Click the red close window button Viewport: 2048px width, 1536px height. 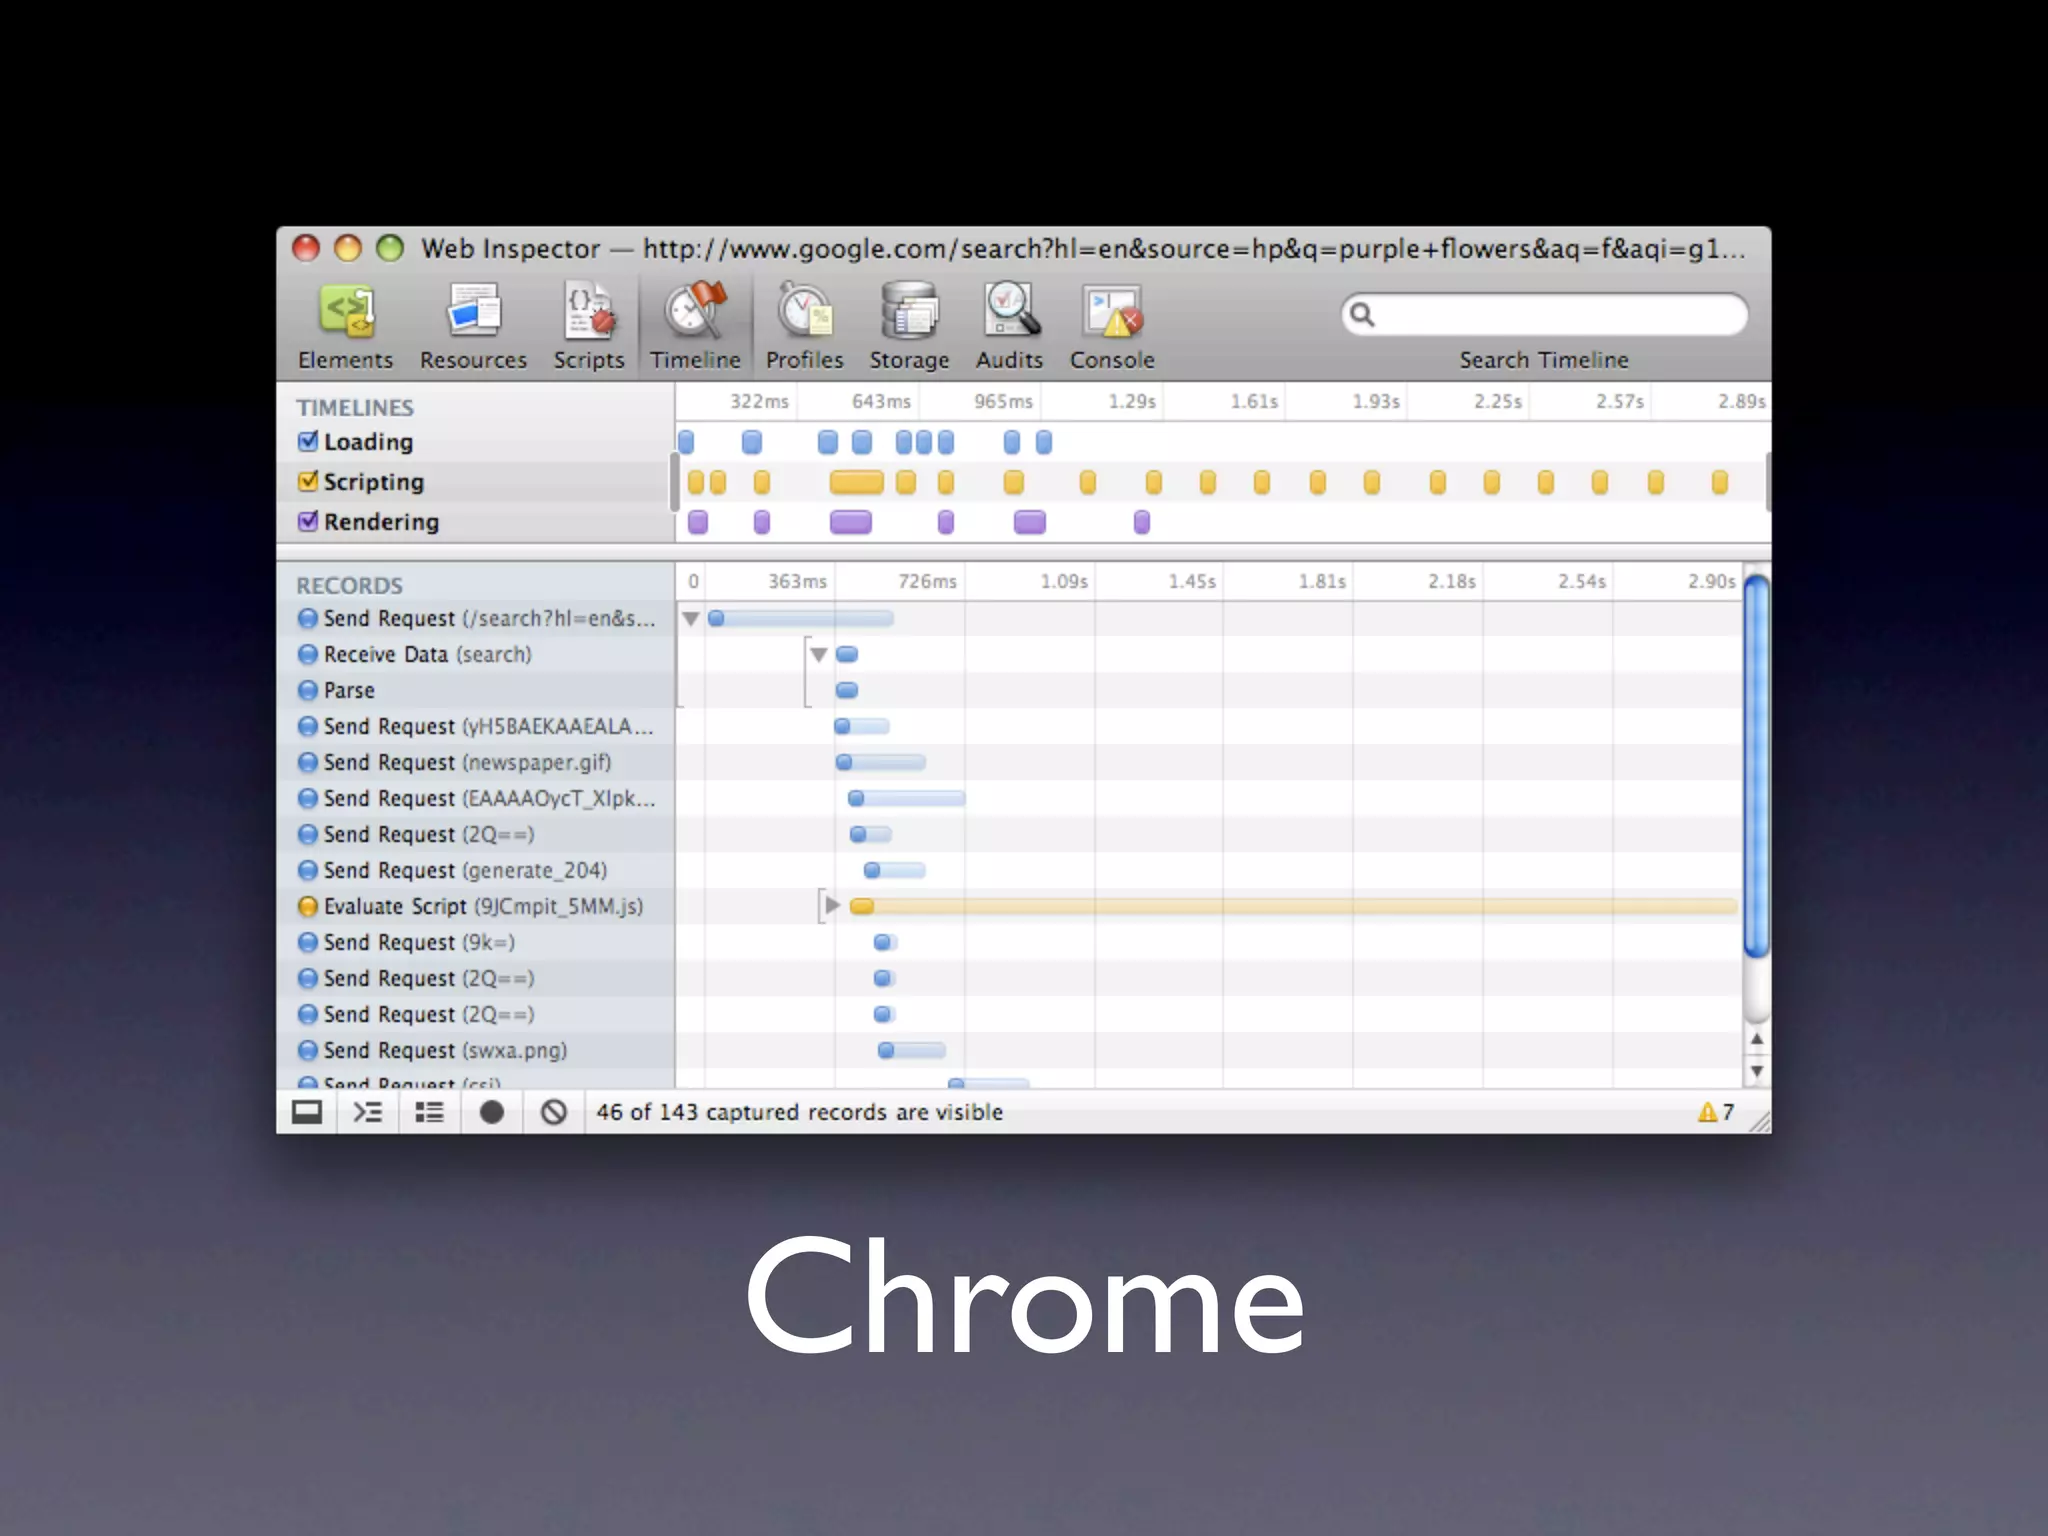coord(306,248)
